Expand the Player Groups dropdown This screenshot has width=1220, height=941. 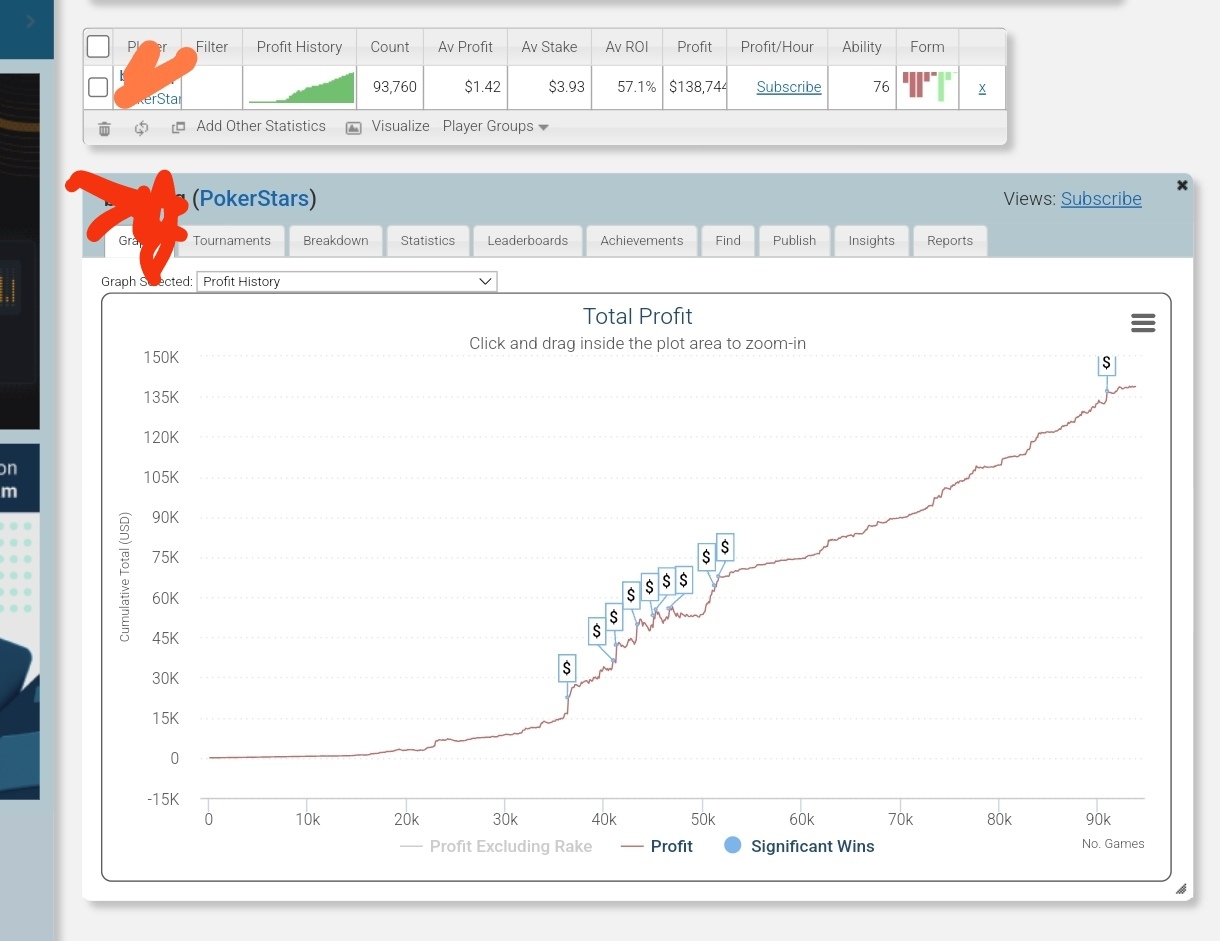point(496,127)
